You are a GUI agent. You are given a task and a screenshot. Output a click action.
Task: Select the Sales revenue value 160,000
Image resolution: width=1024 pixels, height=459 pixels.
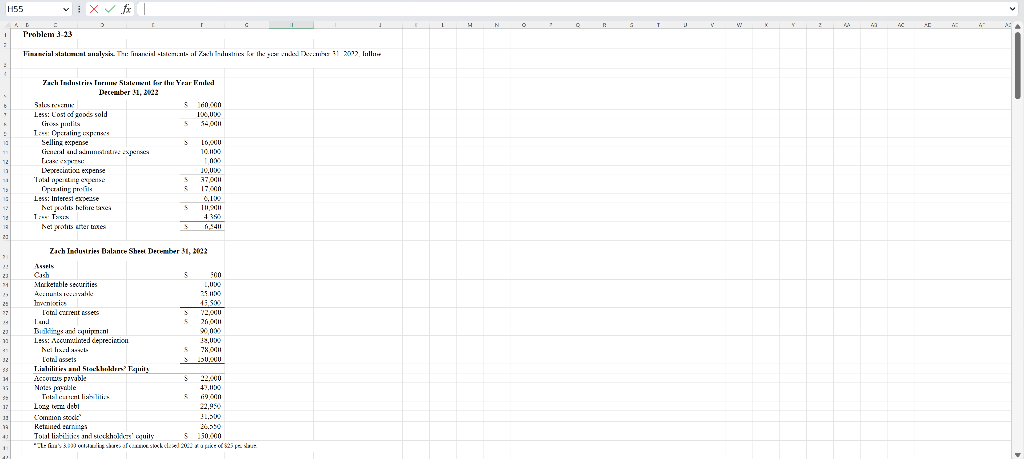(x=209, y=104)
